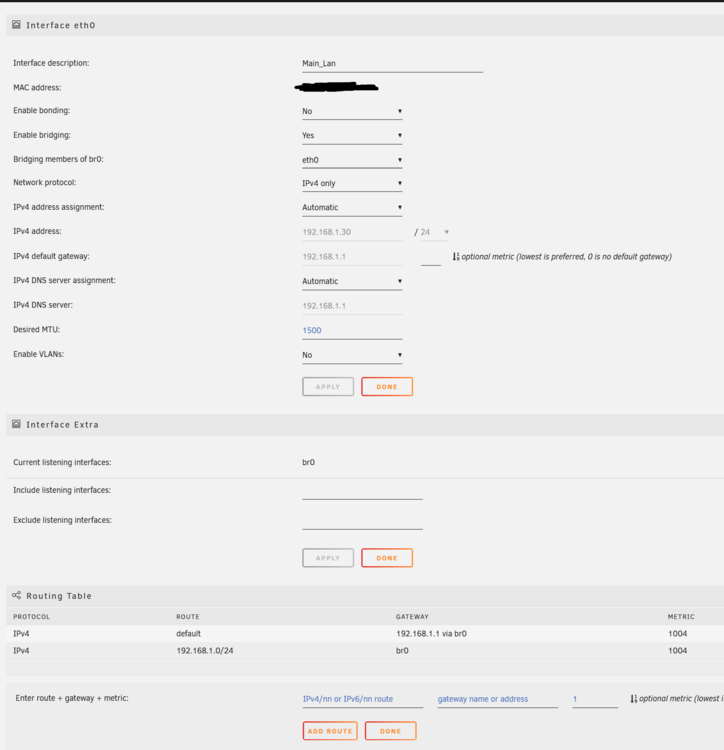This screenshot has height=750, width=724.
Task: Open the Enable VLANs dropdown
Action: tap(352, 355)
